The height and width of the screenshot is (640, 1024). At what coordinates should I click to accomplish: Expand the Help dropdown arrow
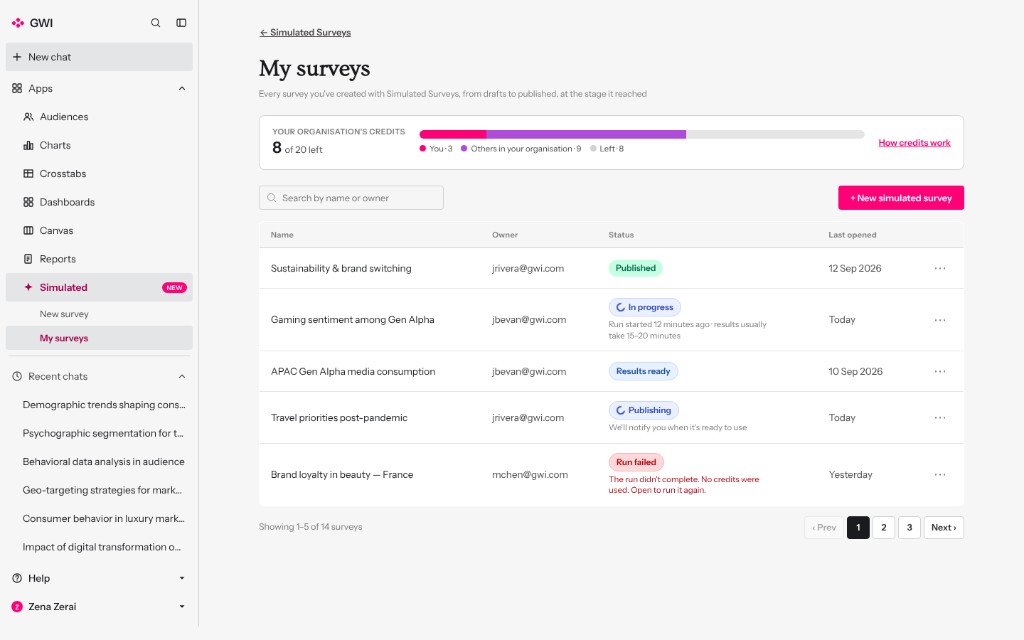click(182, 579)
